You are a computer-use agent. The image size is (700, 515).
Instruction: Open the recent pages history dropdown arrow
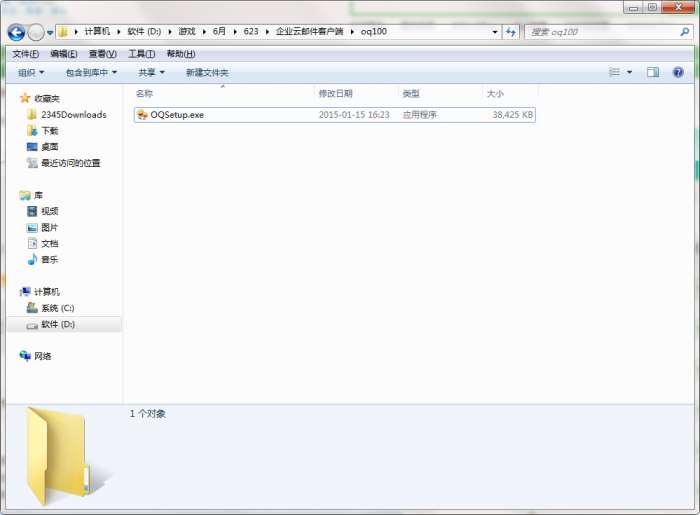(50, 33)
